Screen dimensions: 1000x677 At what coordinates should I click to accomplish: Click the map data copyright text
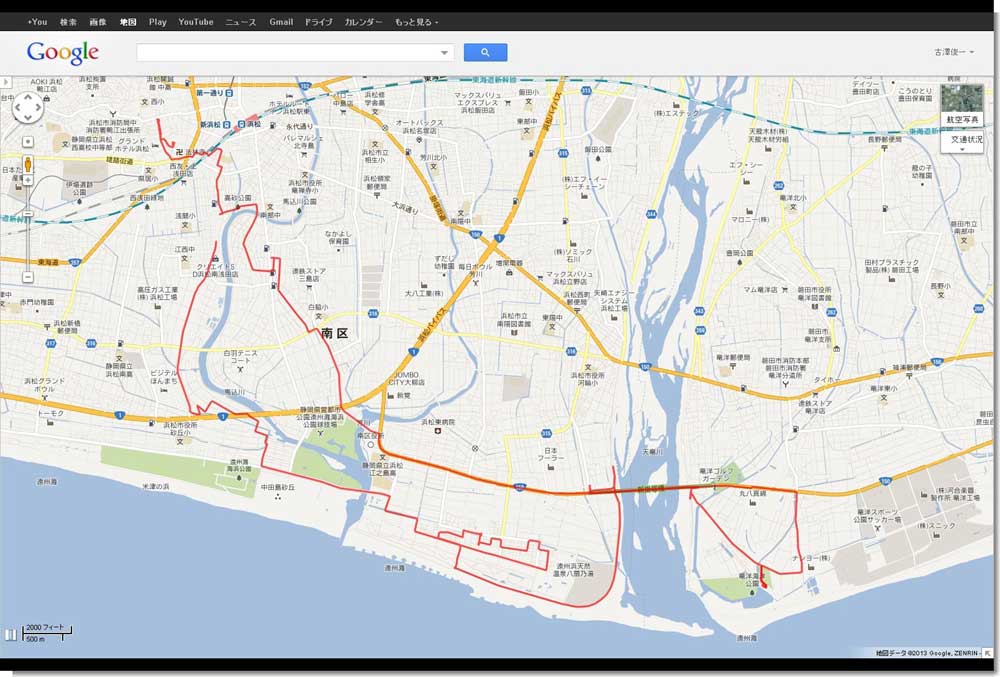coord(926,653)
